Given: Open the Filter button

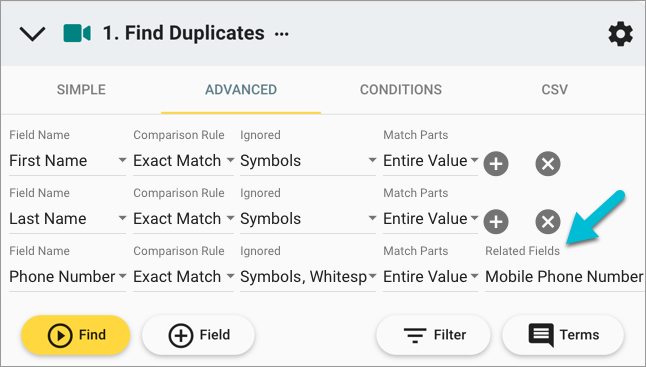Looking at the screenshot, I should 433,335.
